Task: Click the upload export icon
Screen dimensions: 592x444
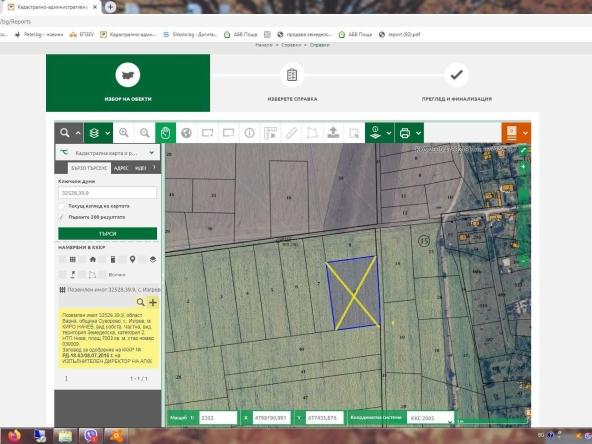Action: 333,133
